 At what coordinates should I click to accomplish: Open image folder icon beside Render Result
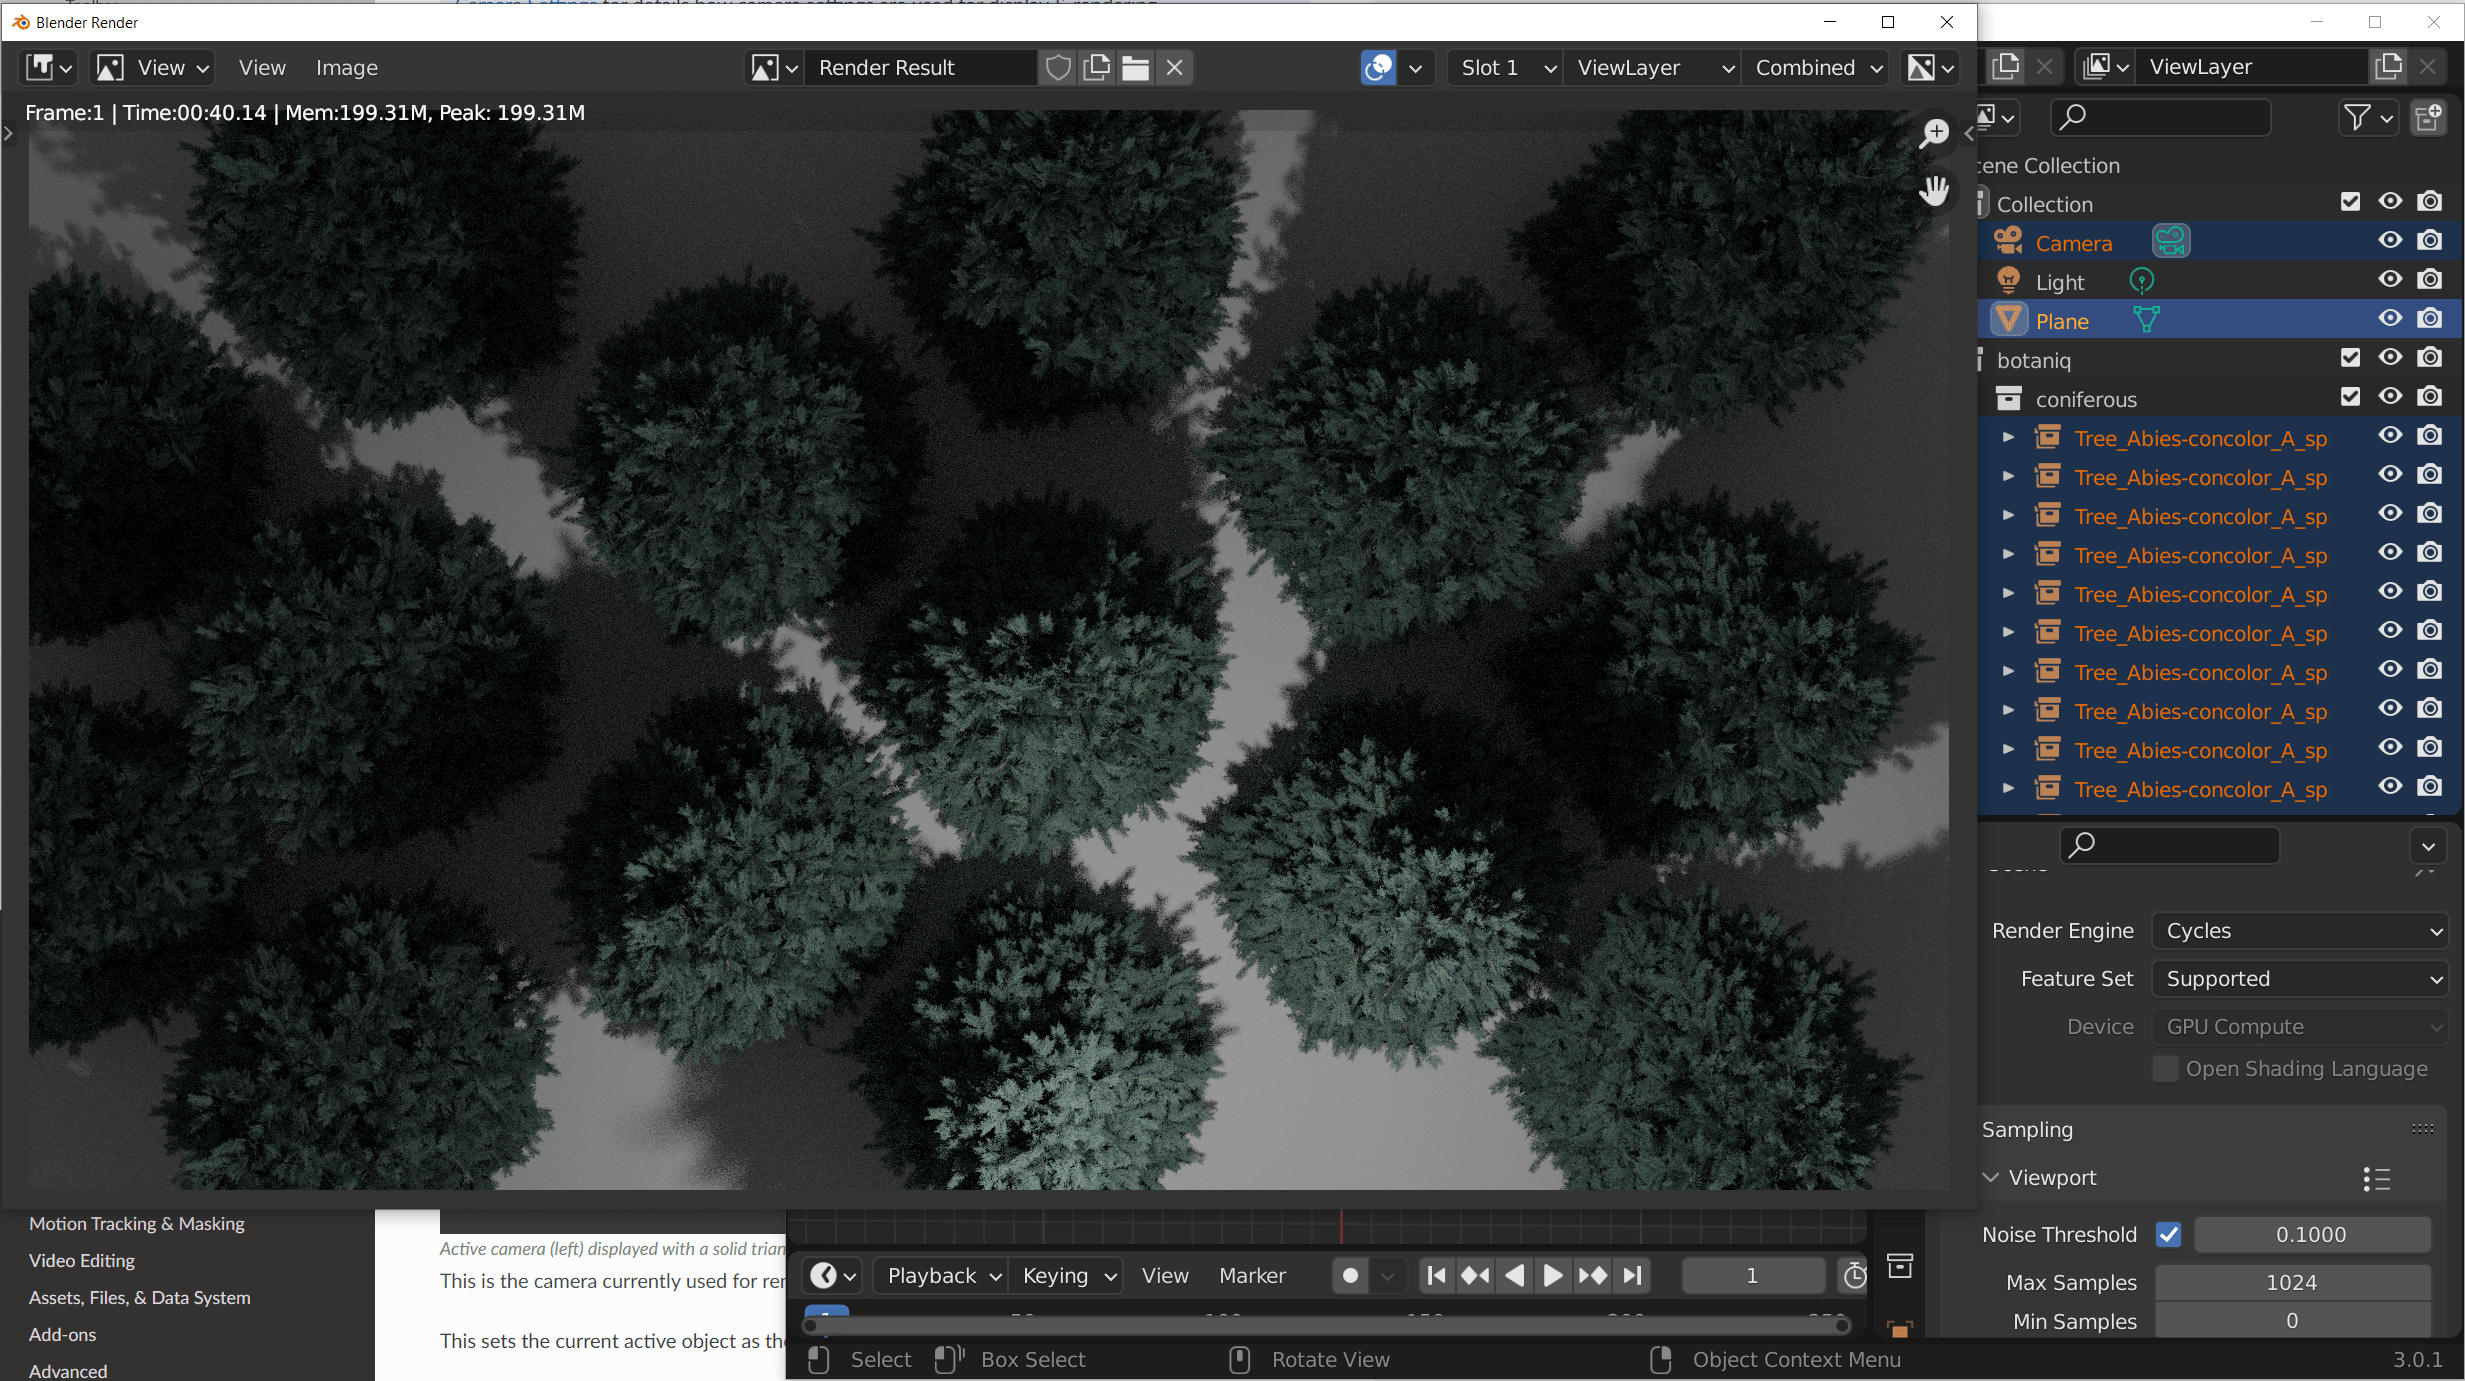(1135, 68)
